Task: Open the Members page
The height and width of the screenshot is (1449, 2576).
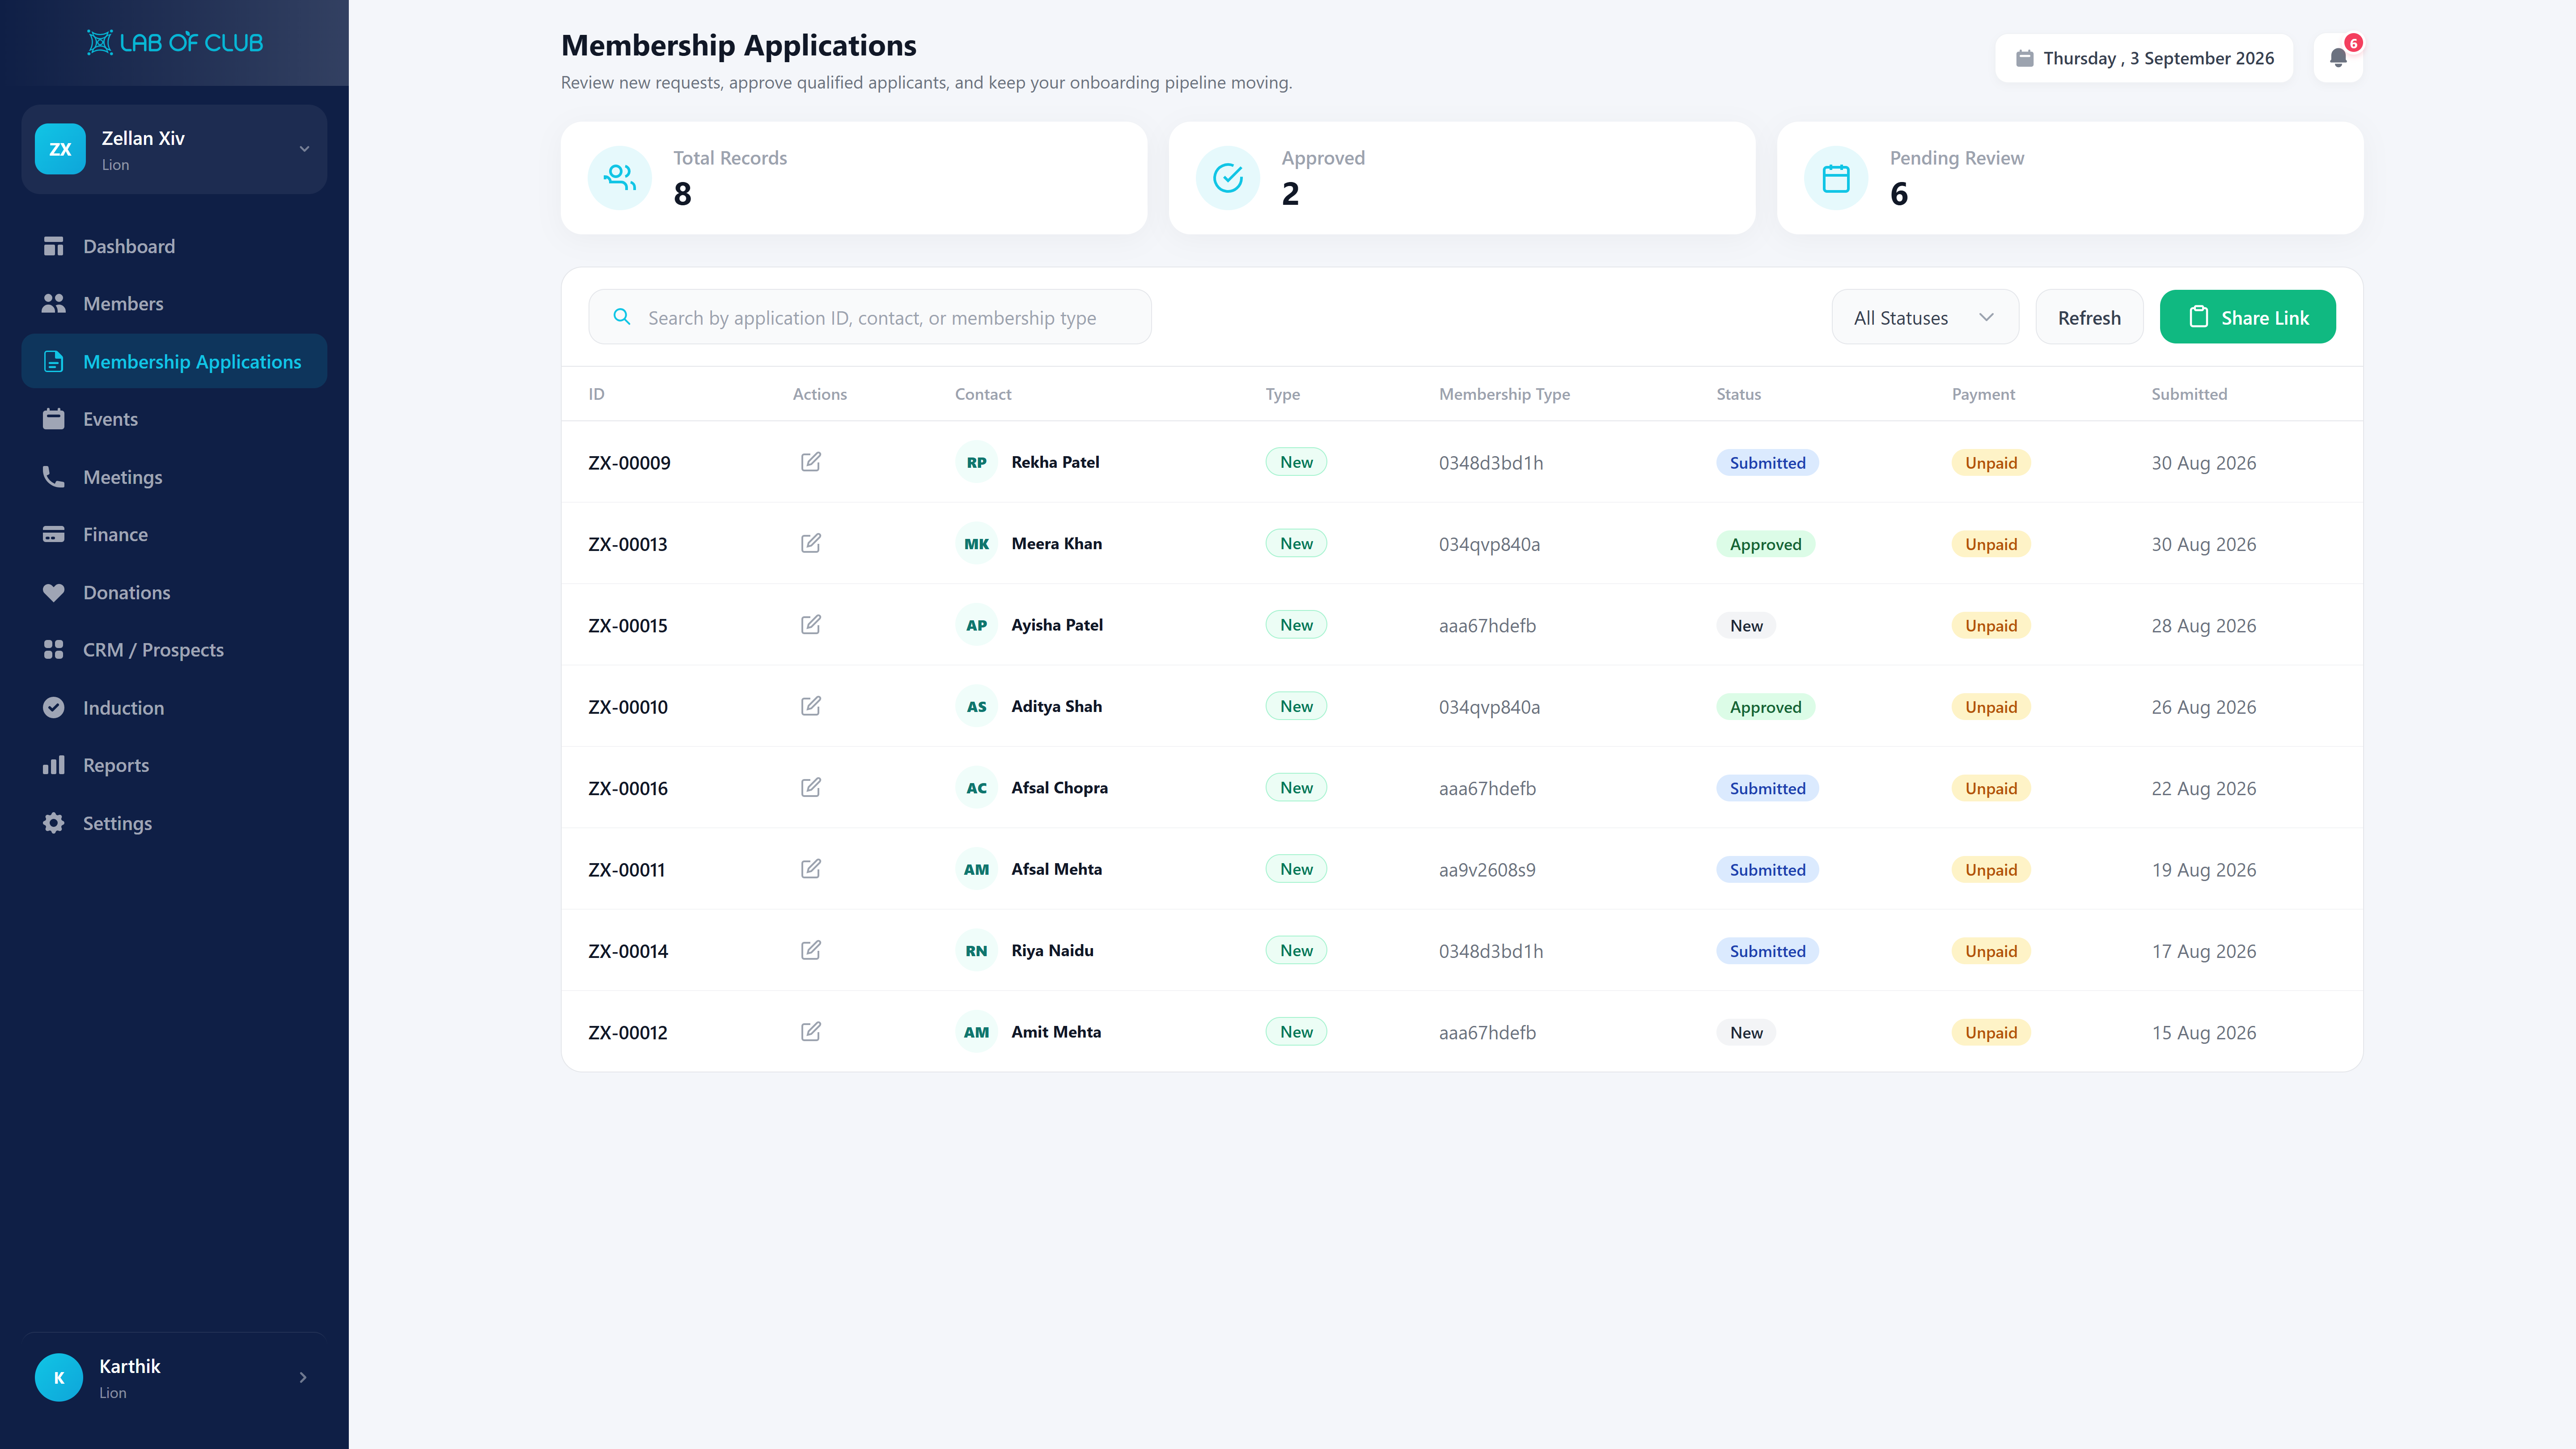Action: [174, 304]
